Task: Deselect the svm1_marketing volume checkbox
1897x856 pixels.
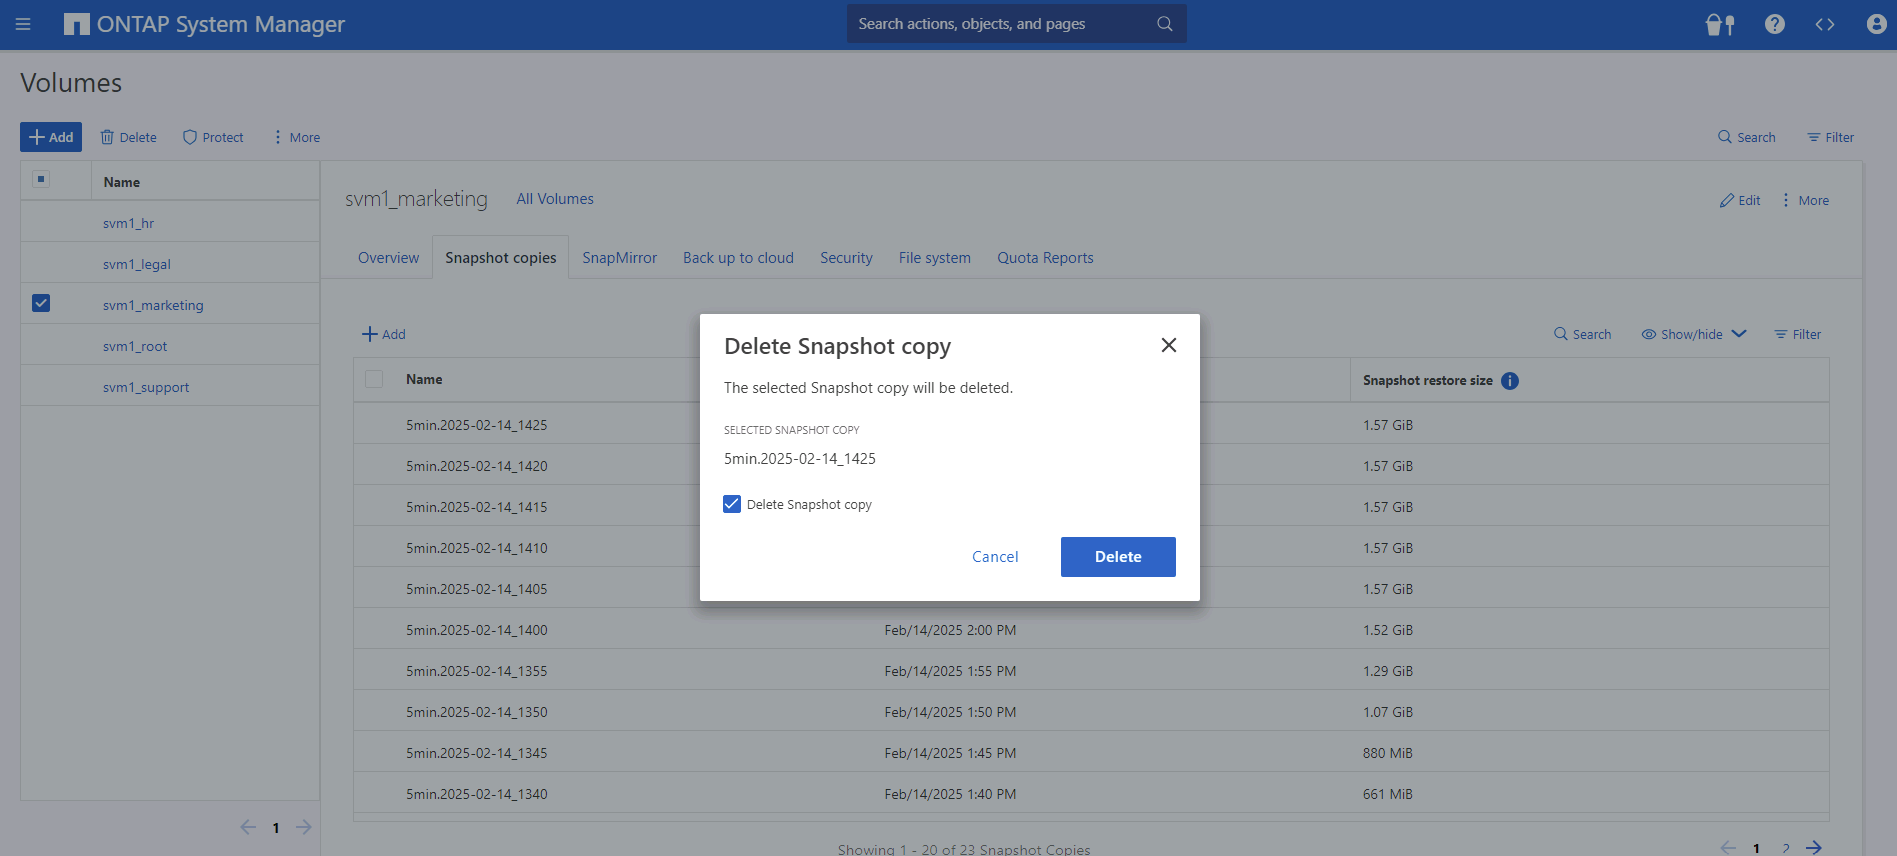Action: point(41,303)
